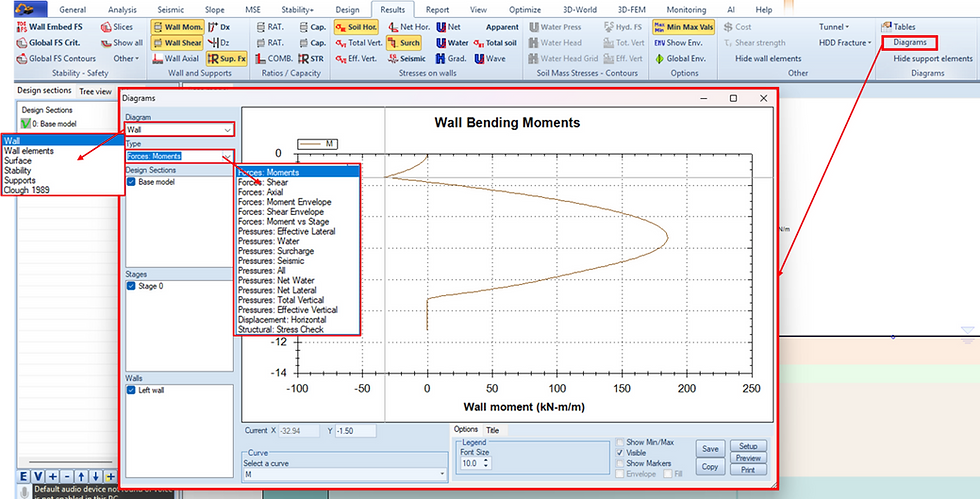Click the Copy button in Diagrams

coord(710,466)
